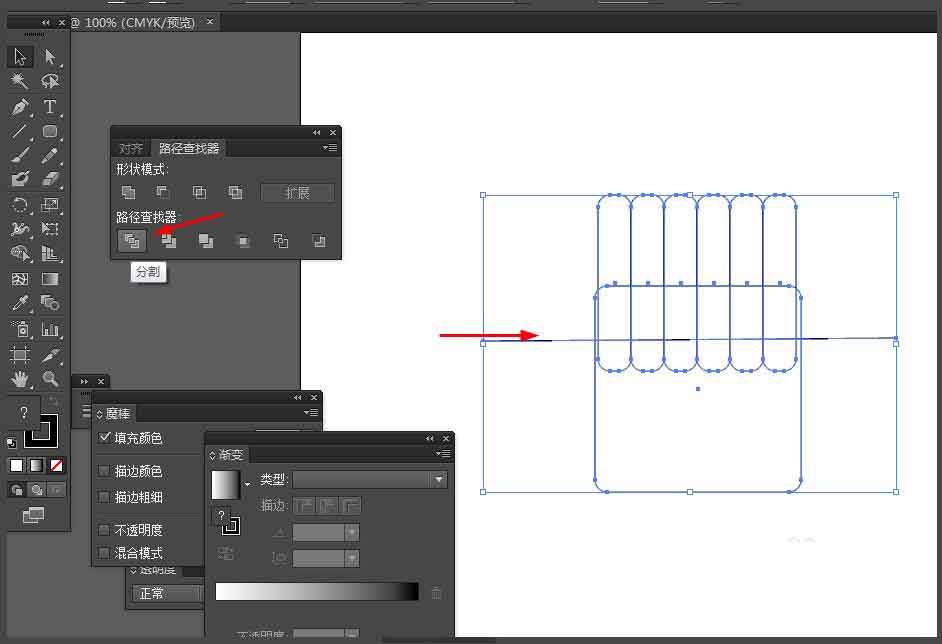Select the Eraser tool
The image size is (942, 644).
coord(50,179)
